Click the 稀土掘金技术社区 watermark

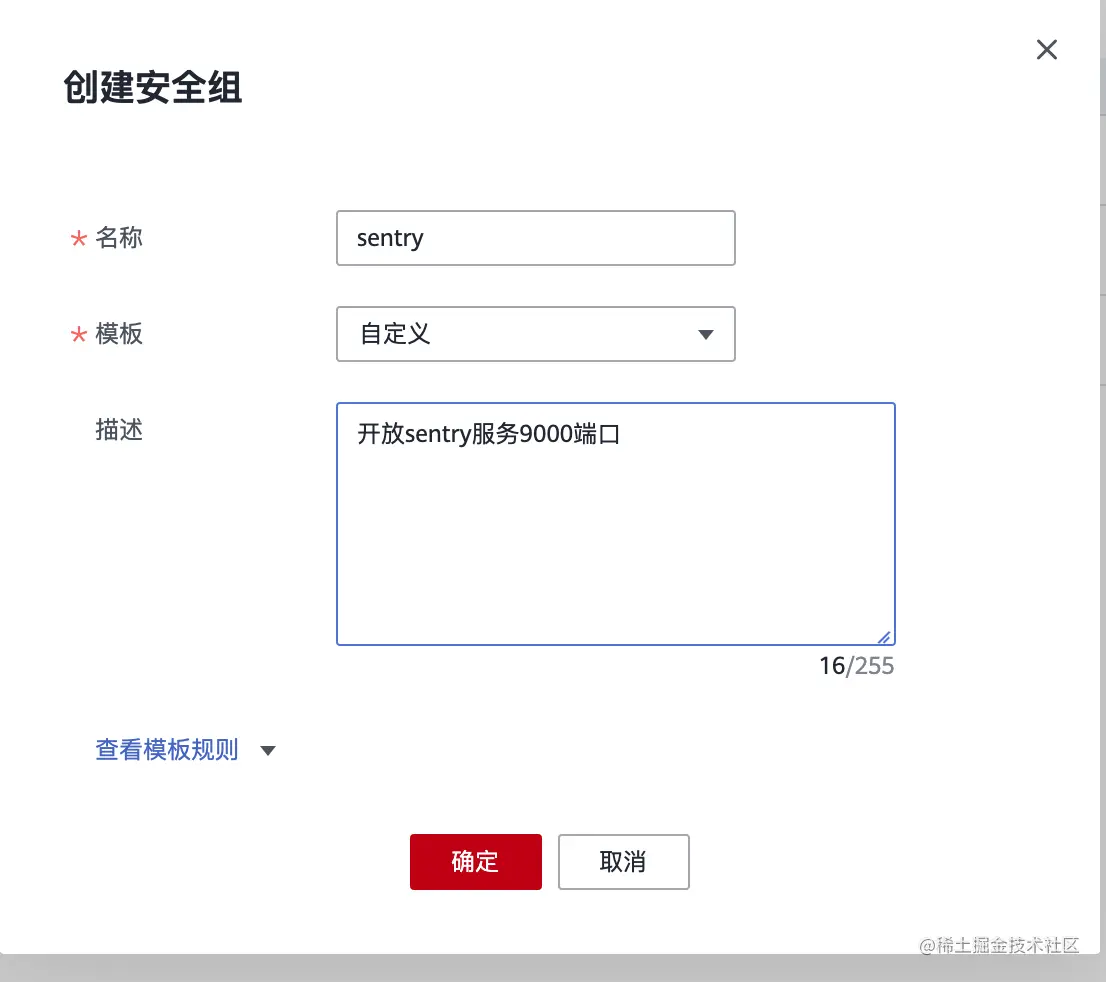click(999, 945)
